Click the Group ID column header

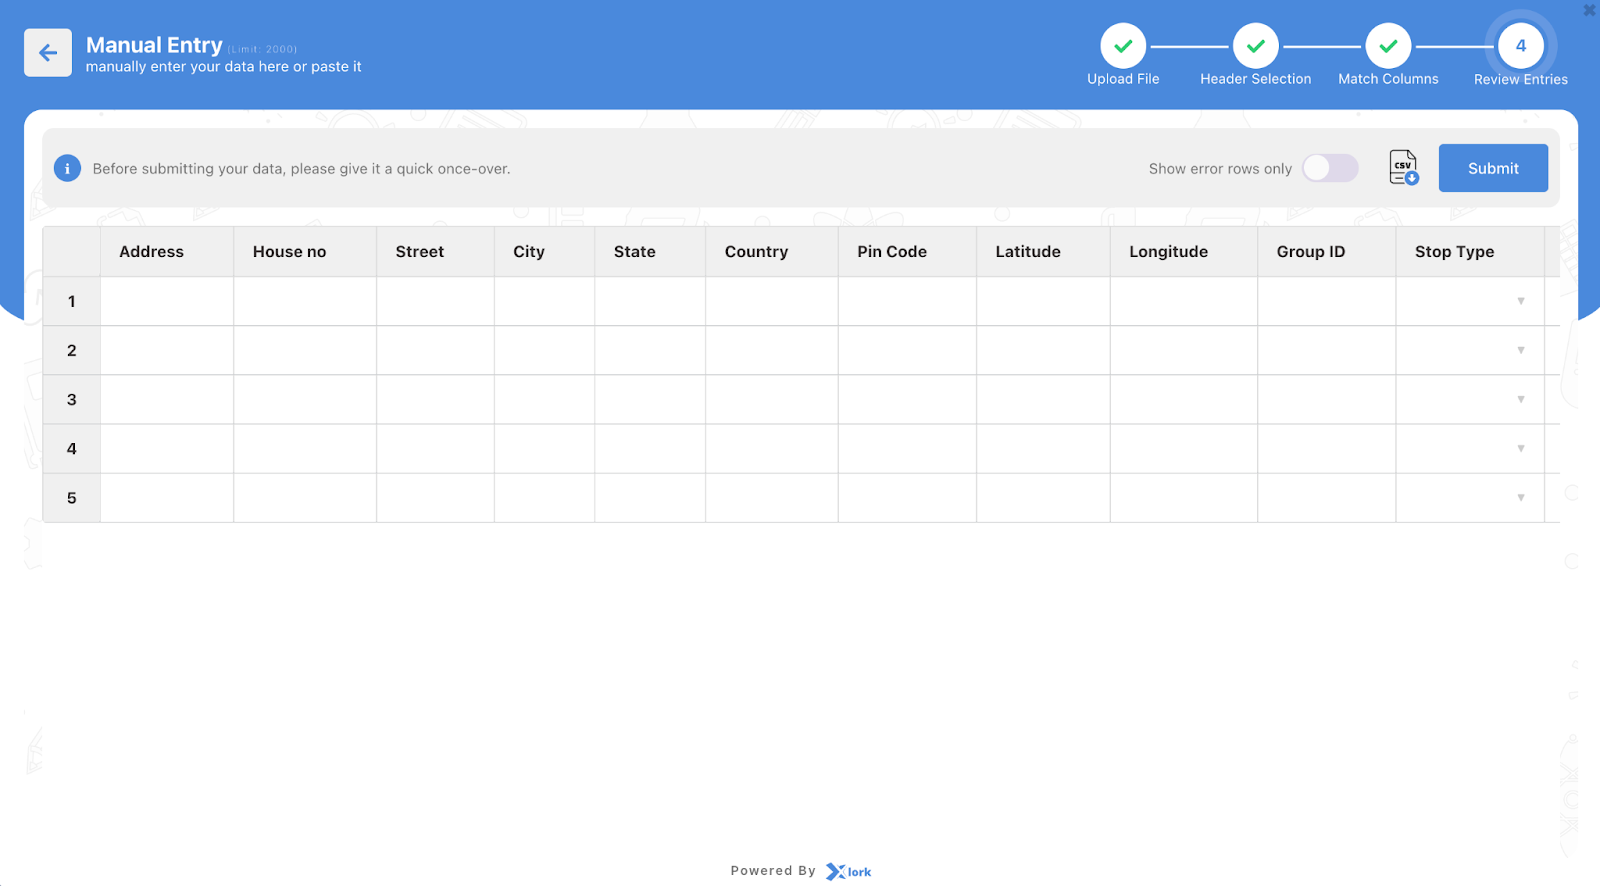[1327, 252]
